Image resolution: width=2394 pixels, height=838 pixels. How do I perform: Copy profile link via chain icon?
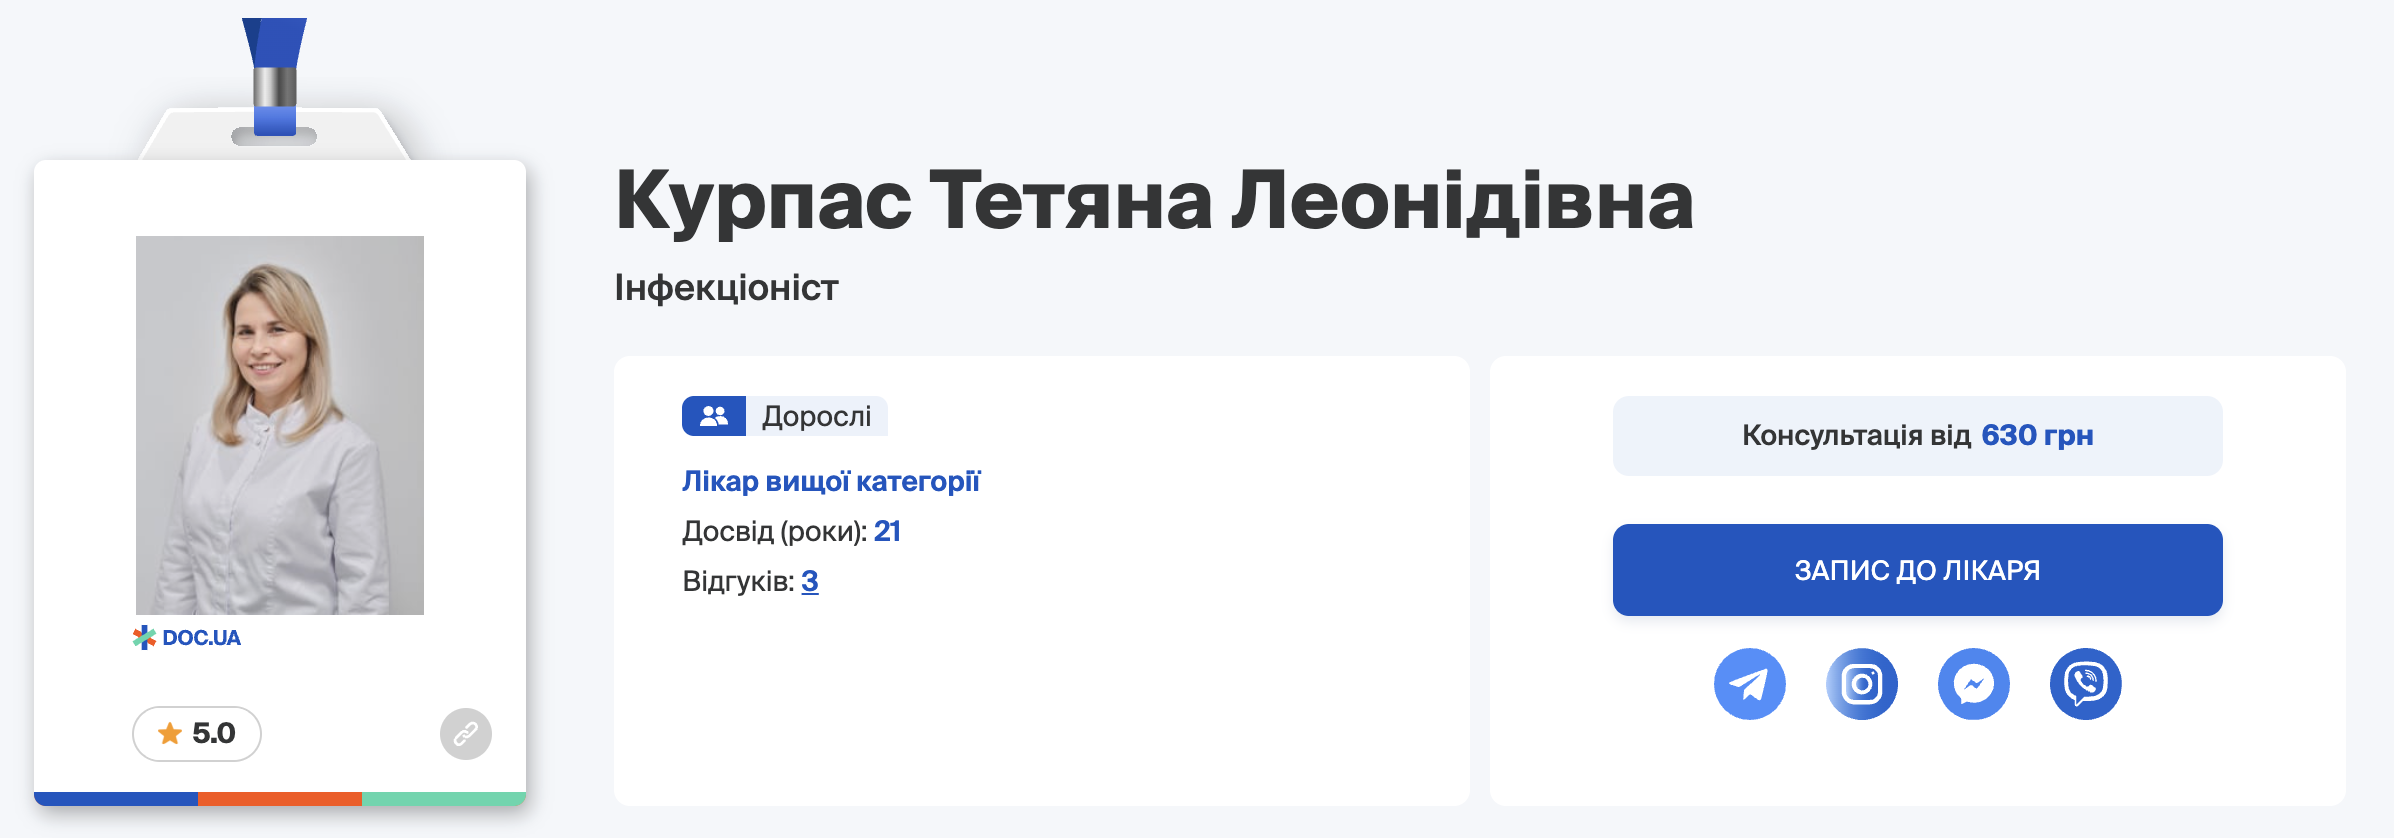pyautogui.click(x=466, y=734)
